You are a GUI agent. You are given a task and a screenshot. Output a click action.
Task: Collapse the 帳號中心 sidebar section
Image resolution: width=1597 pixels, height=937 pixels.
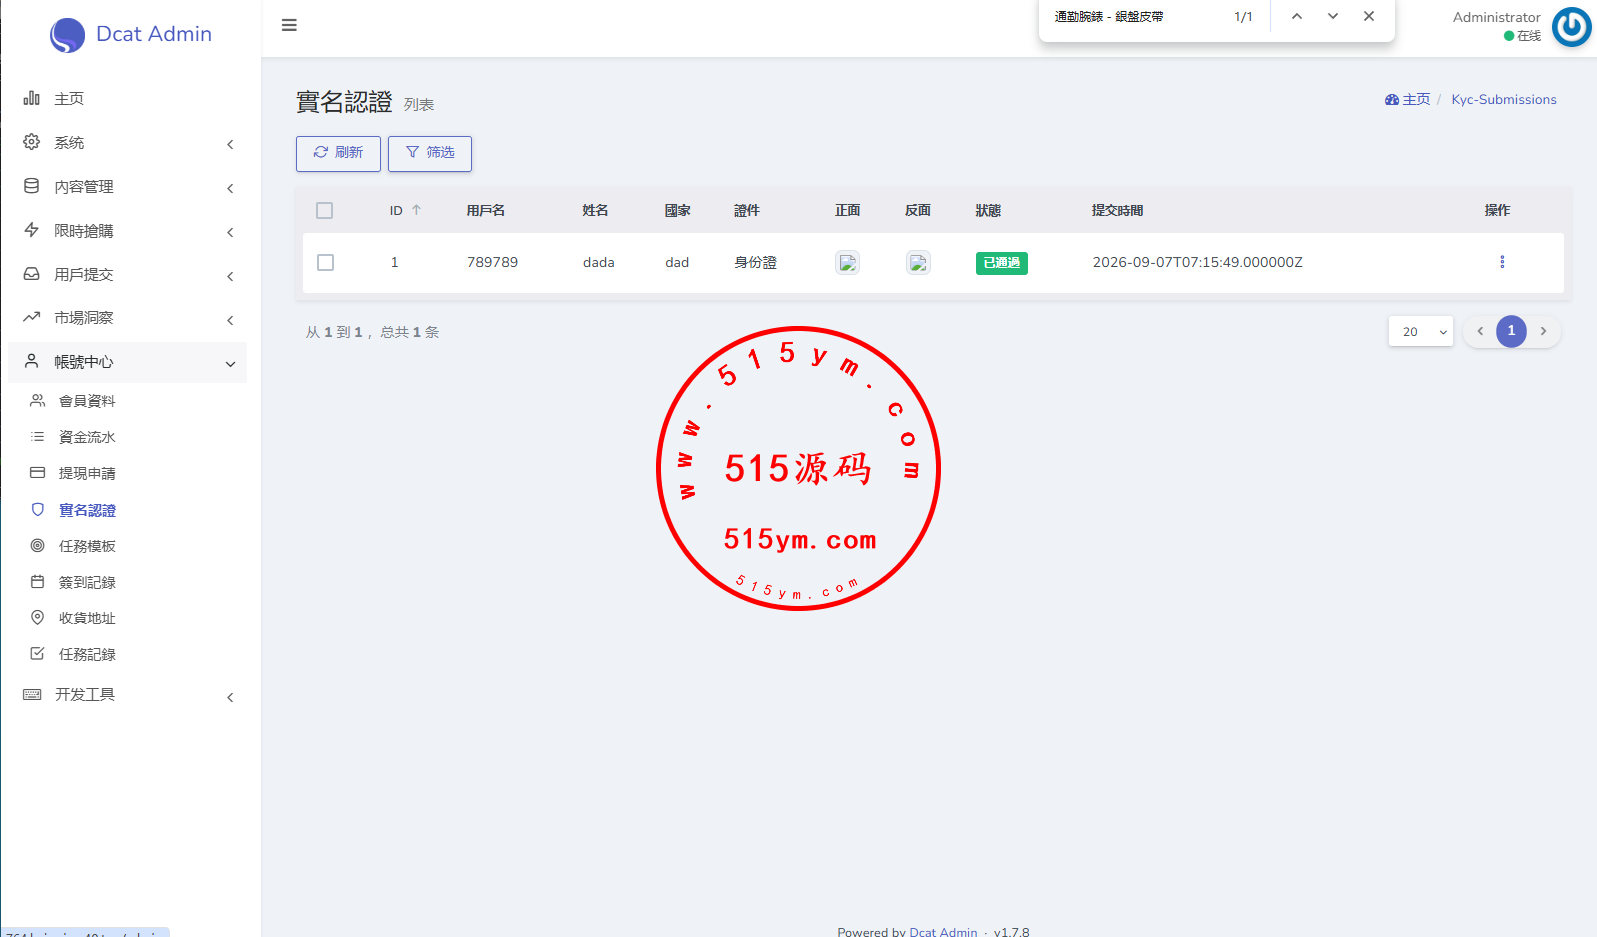[x=129, y=362]
